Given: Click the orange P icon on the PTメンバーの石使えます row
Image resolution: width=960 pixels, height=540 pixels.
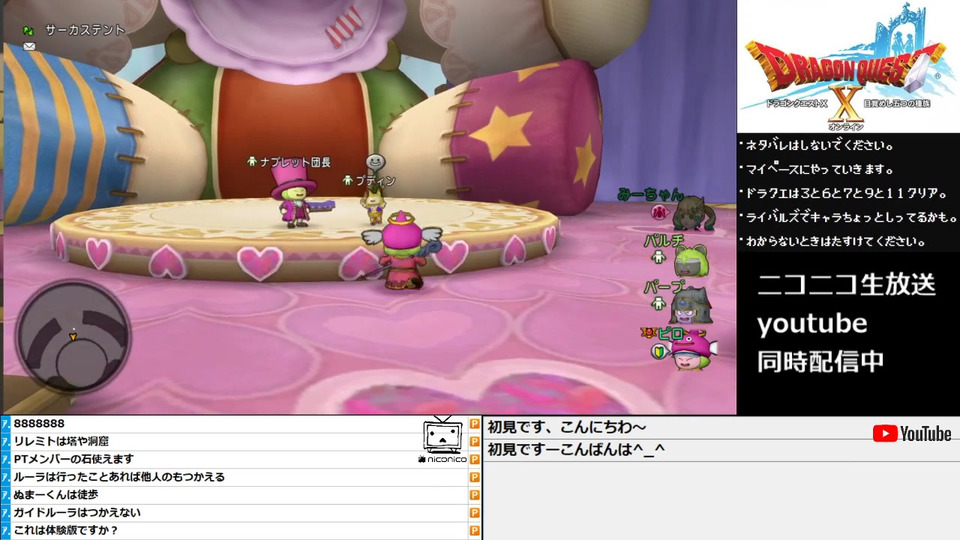Looking at the screenshot, I should 474,459.
